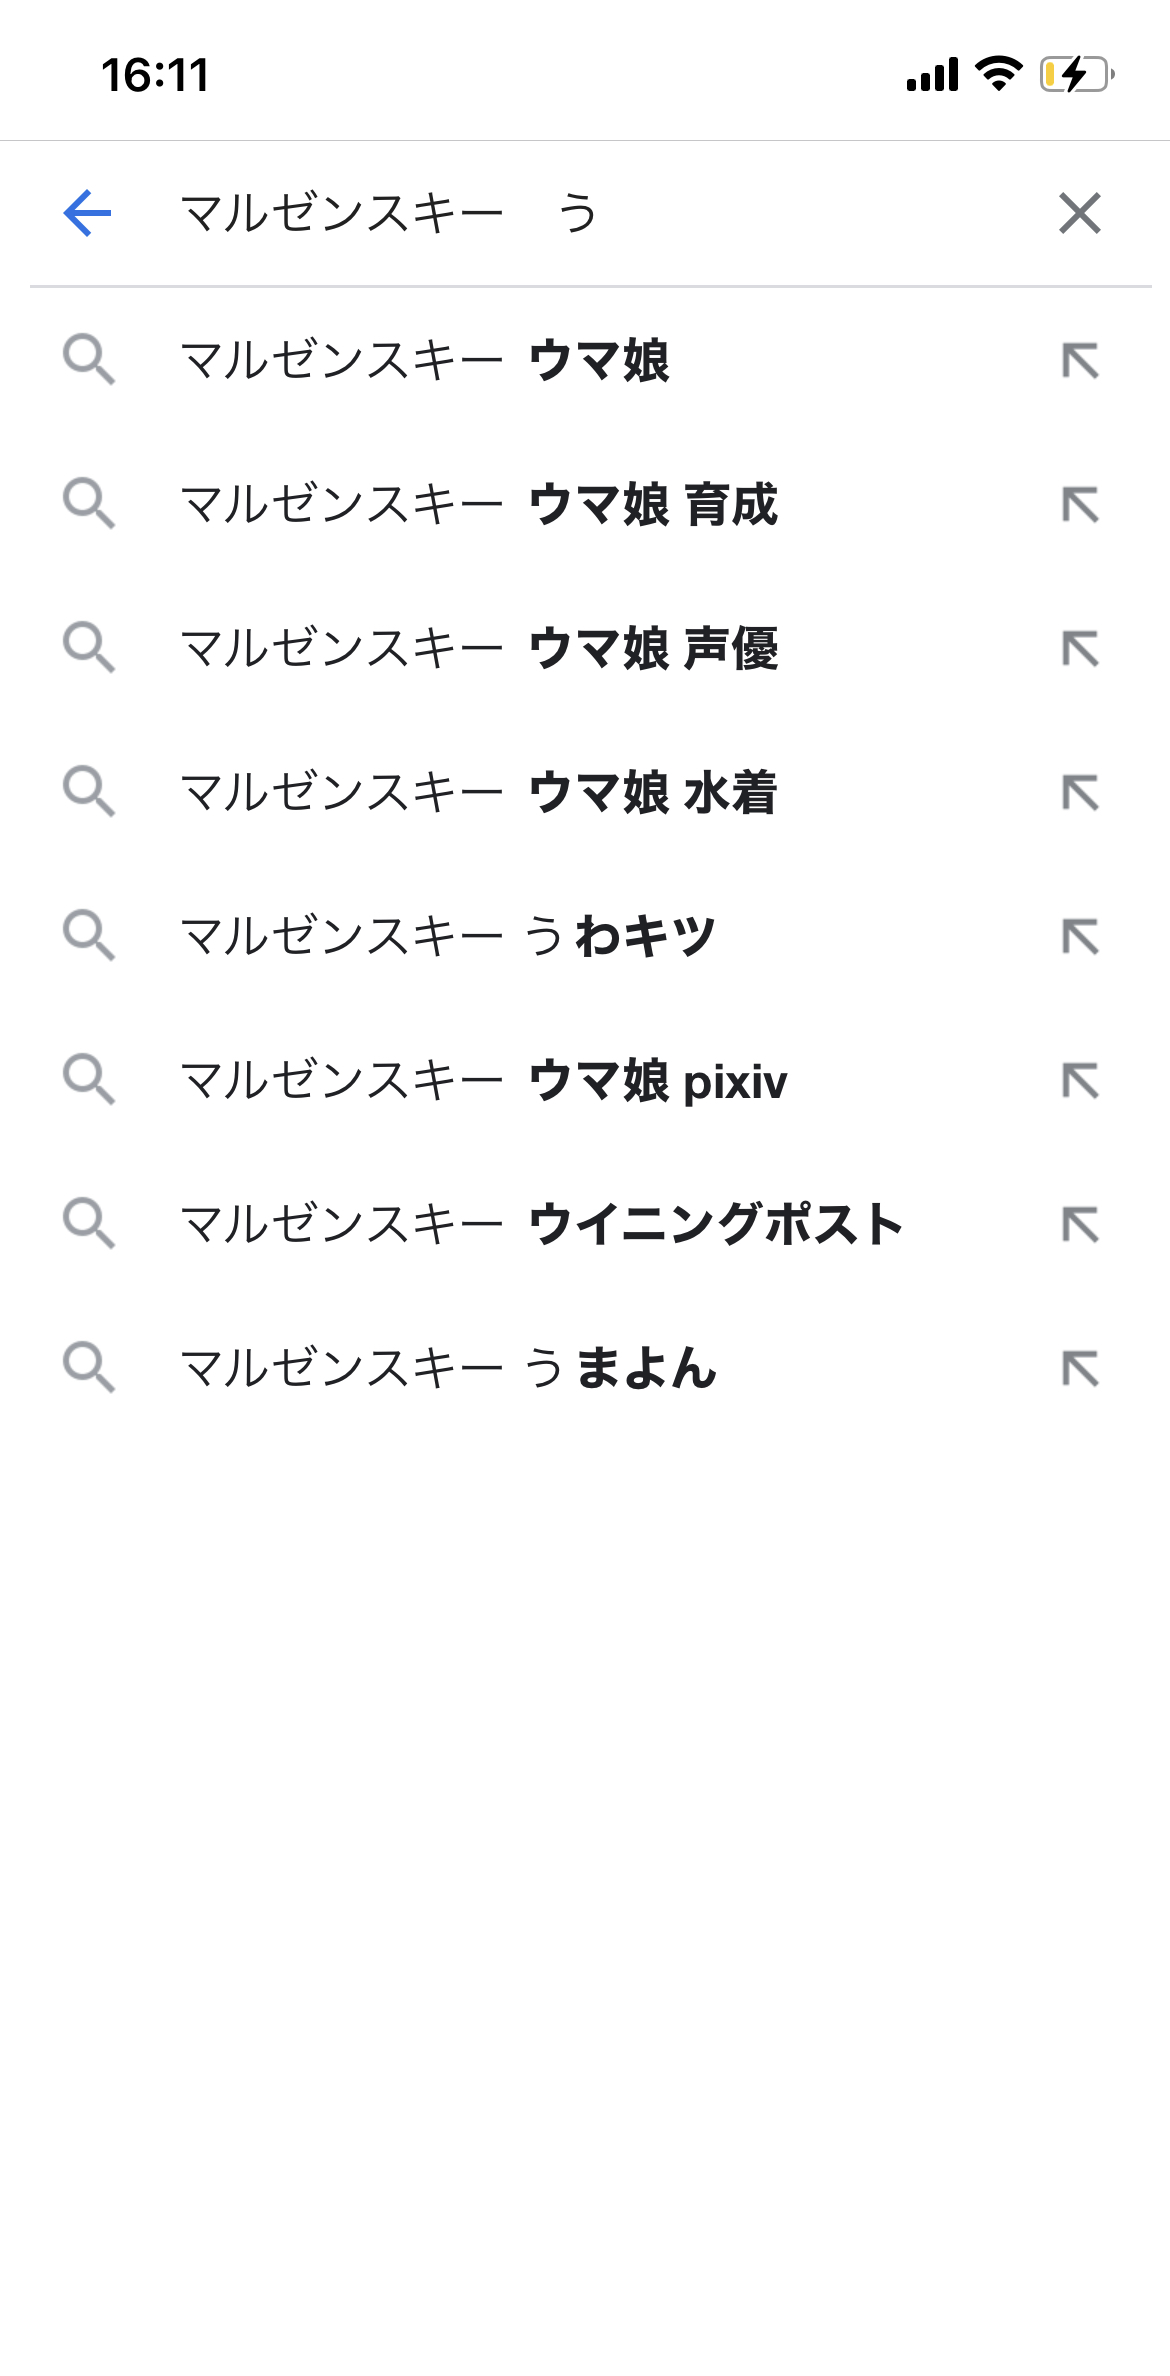1170x2376 pixels.
Task: Fill search with ウマ娘 育成 arrow
Action: click(1080, 505)
